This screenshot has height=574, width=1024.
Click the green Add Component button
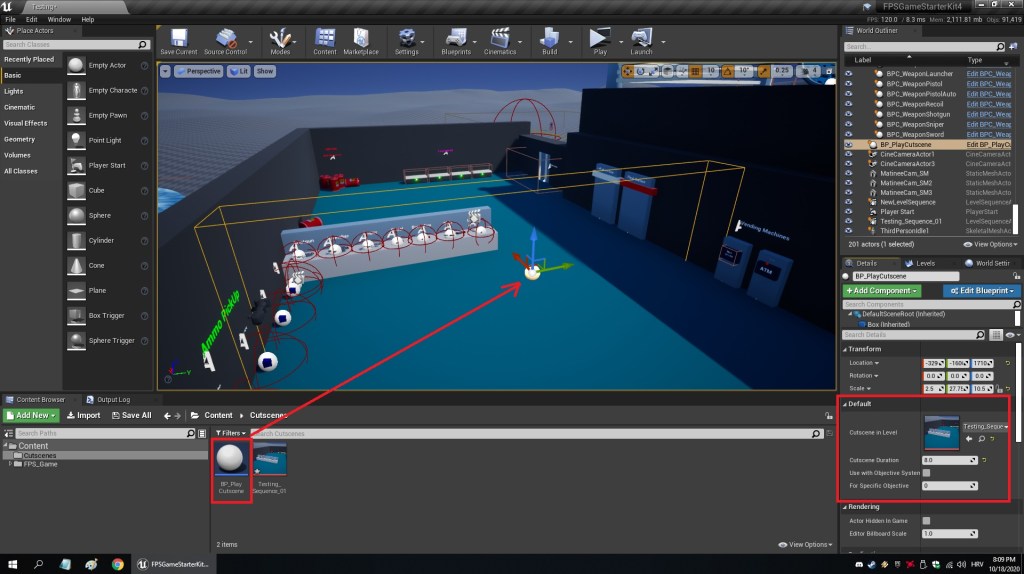point(882,290)
